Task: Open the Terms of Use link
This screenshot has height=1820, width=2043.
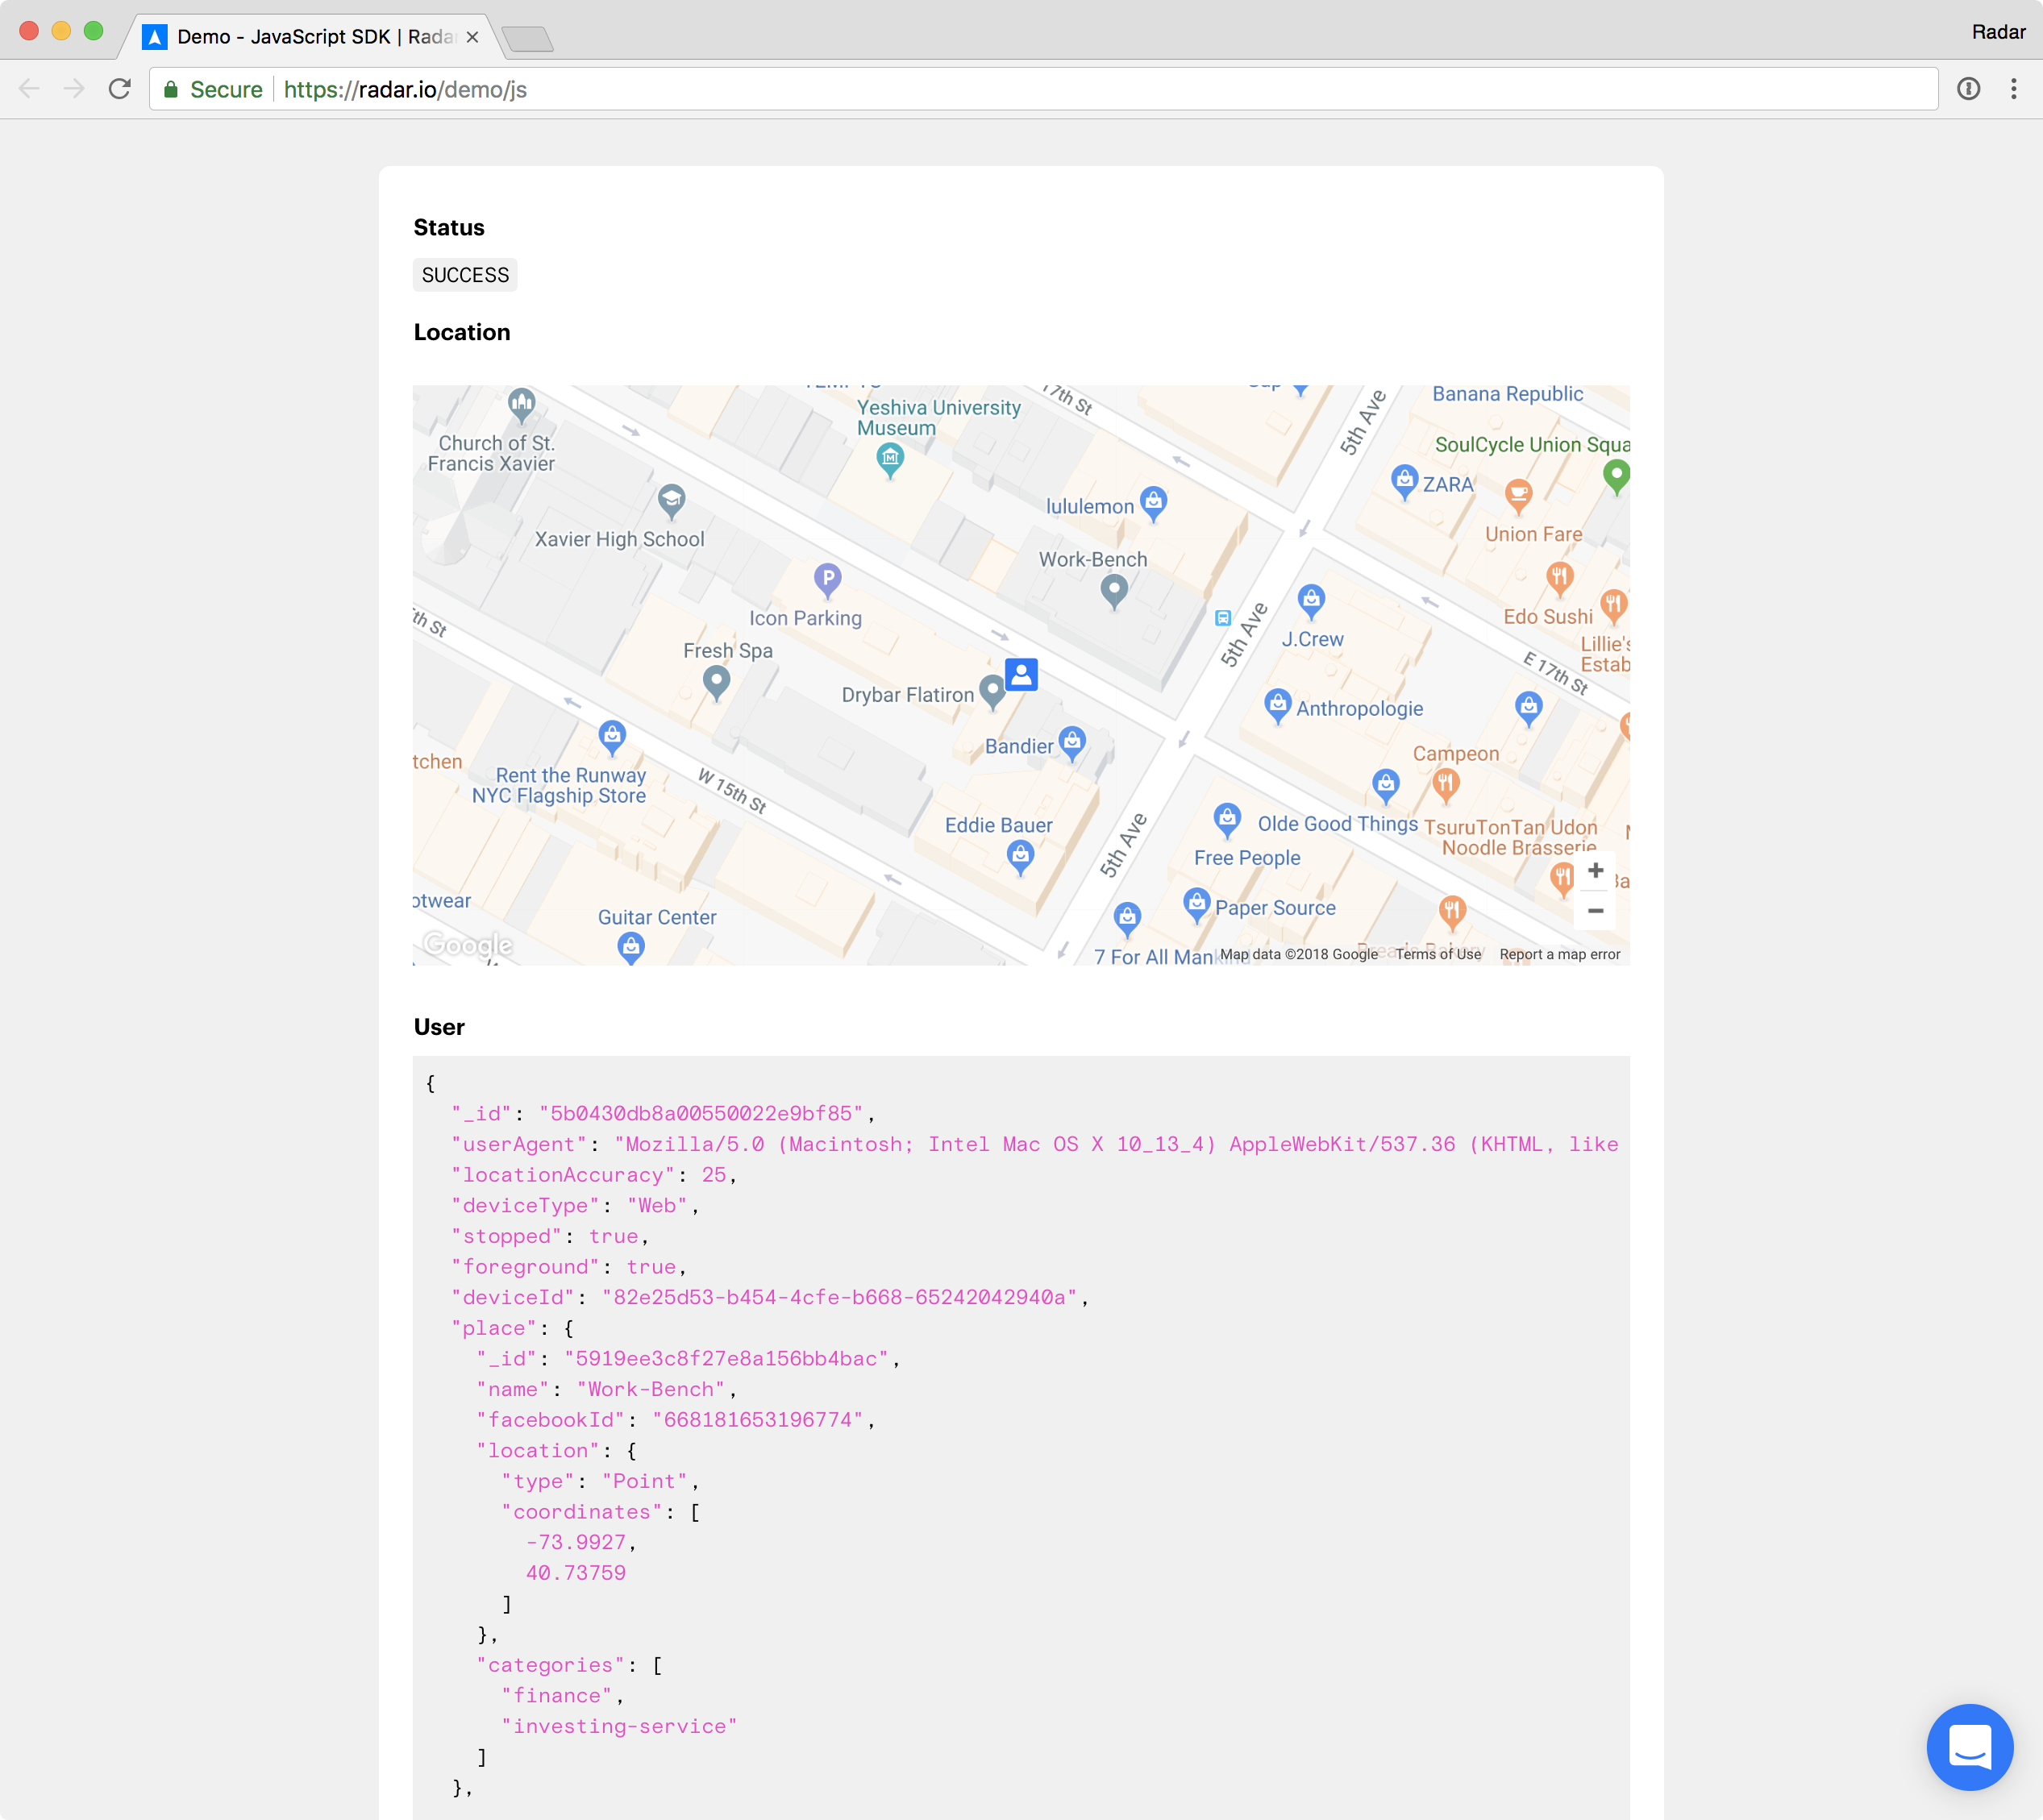Action: [x=1438, y=954]
